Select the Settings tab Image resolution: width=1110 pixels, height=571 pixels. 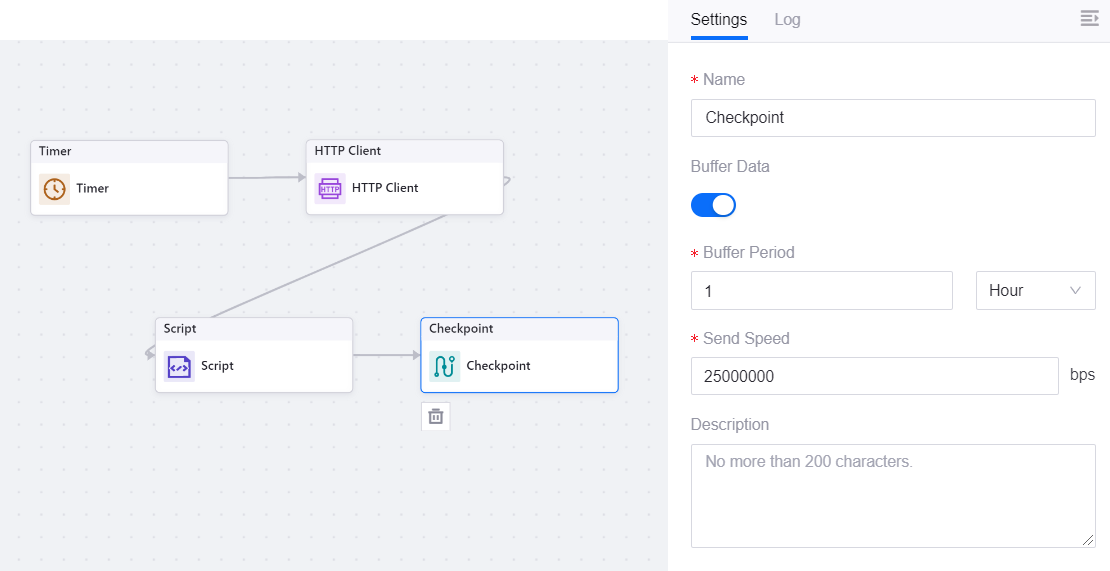pos(718,20)
